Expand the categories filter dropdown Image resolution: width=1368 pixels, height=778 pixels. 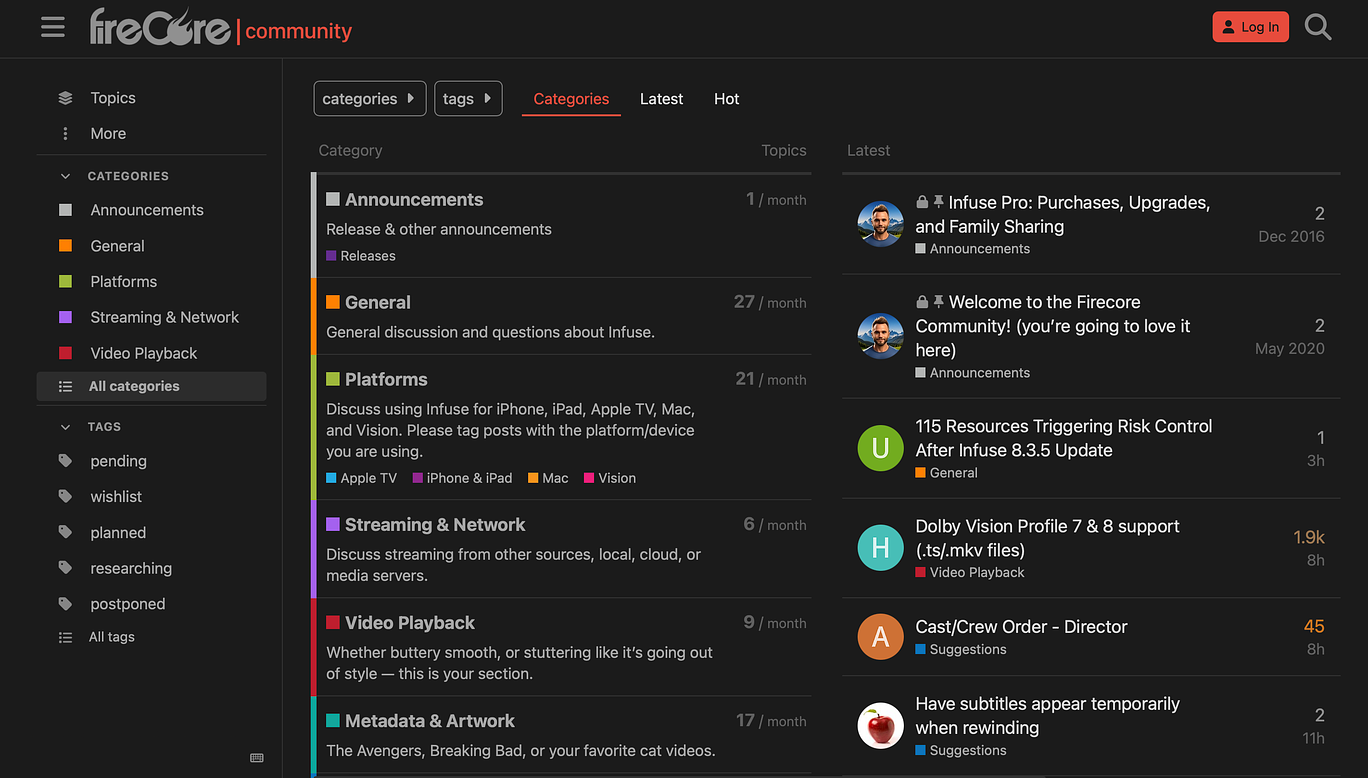point(370,98)
